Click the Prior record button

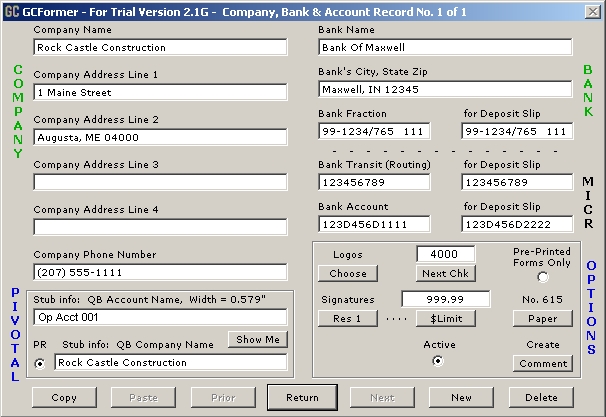tap(223, 398)
